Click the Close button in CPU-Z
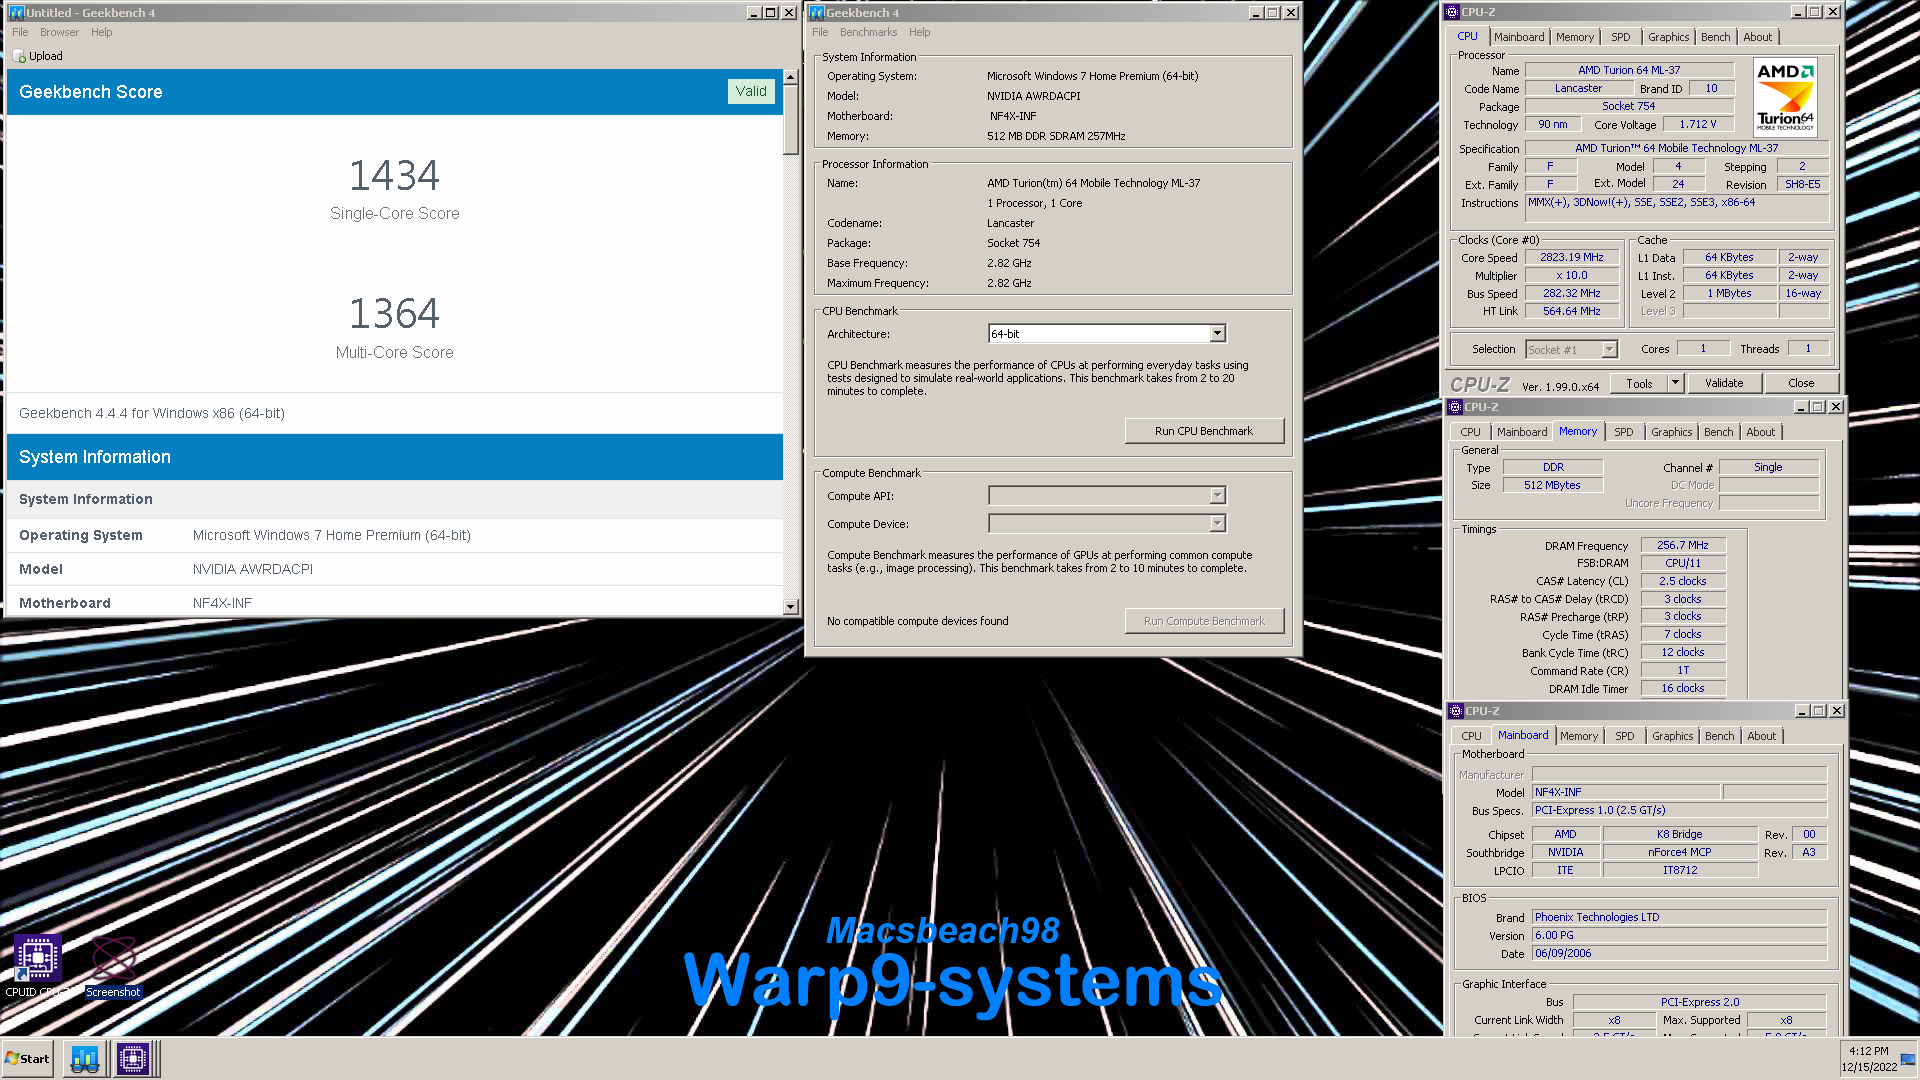Image resolution: width=1920 pixels, height=1080 pixels. tap(1801, 383)
